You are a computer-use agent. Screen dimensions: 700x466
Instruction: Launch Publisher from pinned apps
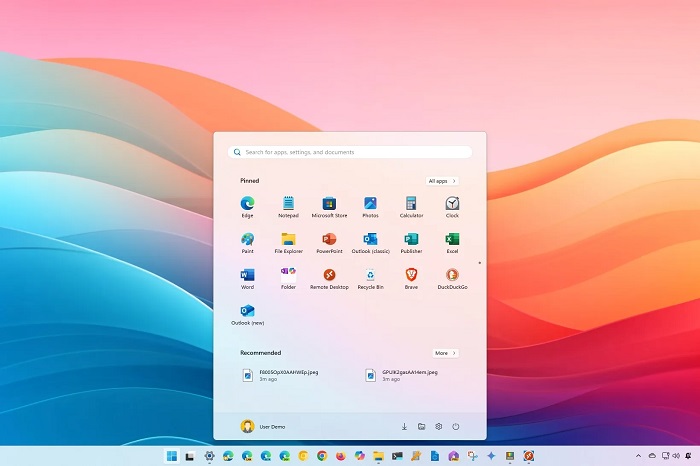411,243
